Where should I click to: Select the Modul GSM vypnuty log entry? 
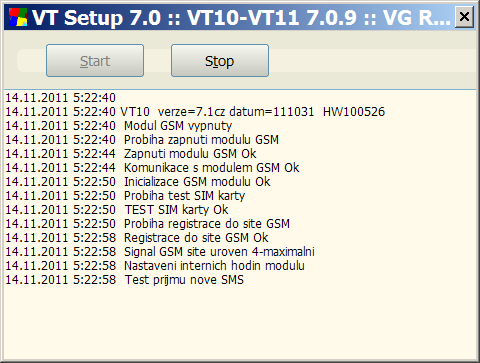pos(119,126)
